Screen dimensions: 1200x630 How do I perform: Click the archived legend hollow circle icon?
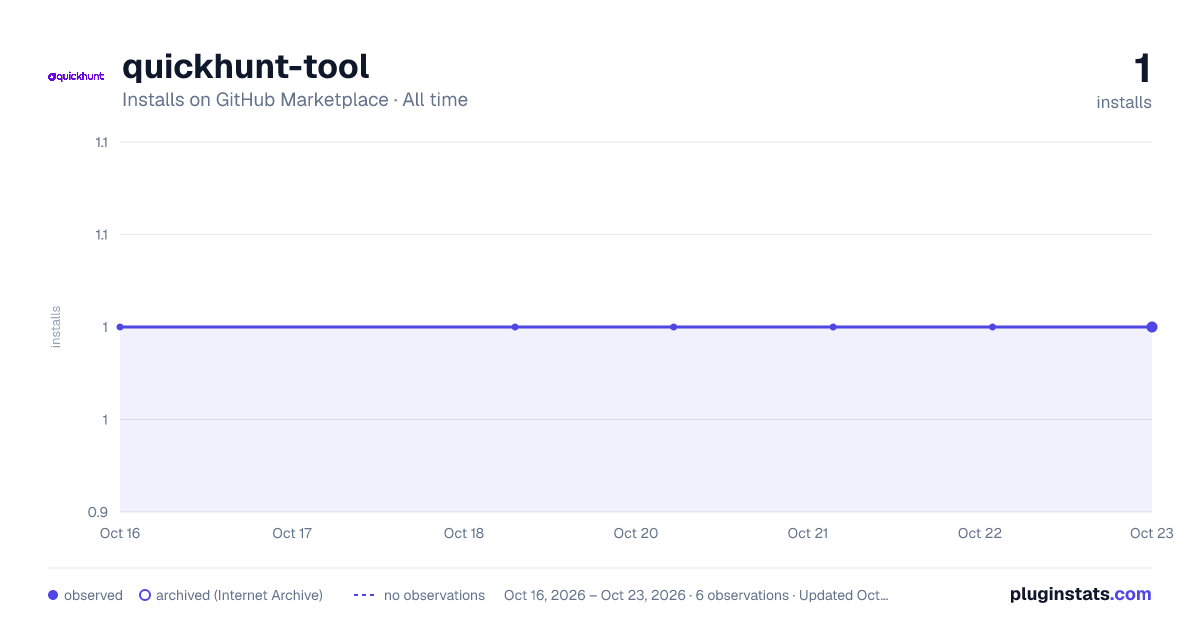click(145, 595)
